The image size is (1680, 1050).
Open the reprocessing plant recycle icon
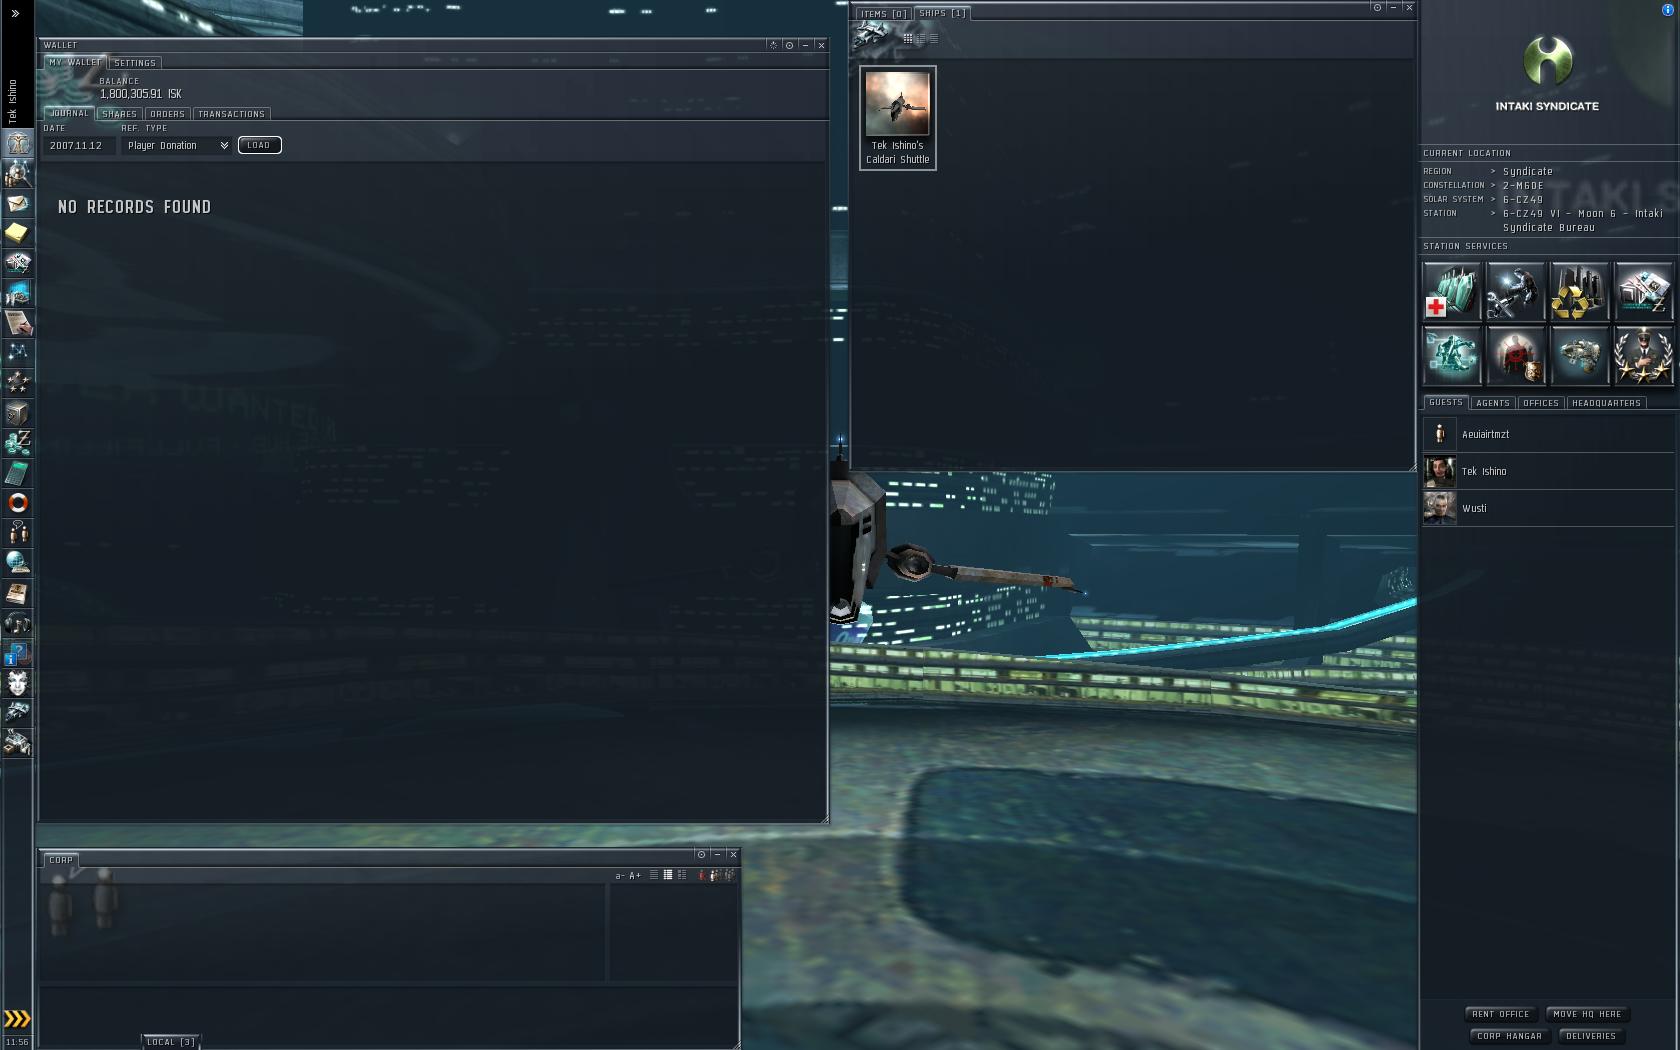[1580, 291]
